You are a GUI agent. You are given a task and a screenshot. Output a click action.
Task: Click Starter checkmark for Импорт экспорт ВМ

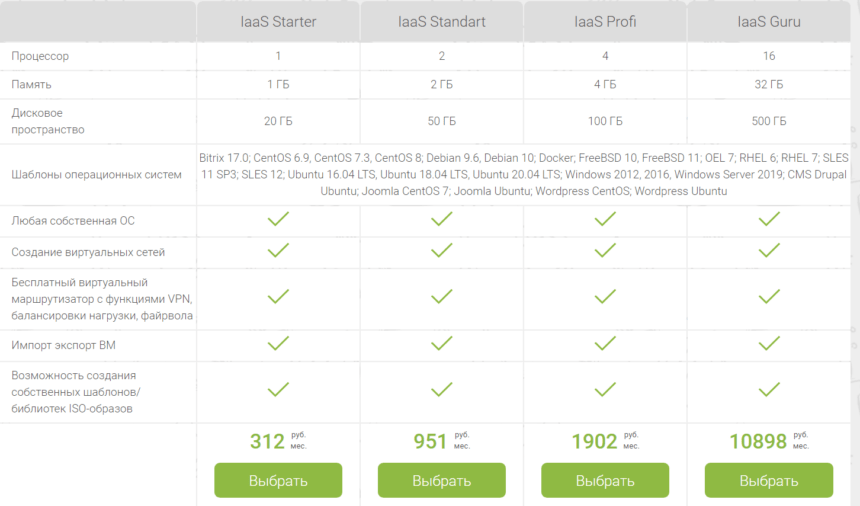point(278,343)
